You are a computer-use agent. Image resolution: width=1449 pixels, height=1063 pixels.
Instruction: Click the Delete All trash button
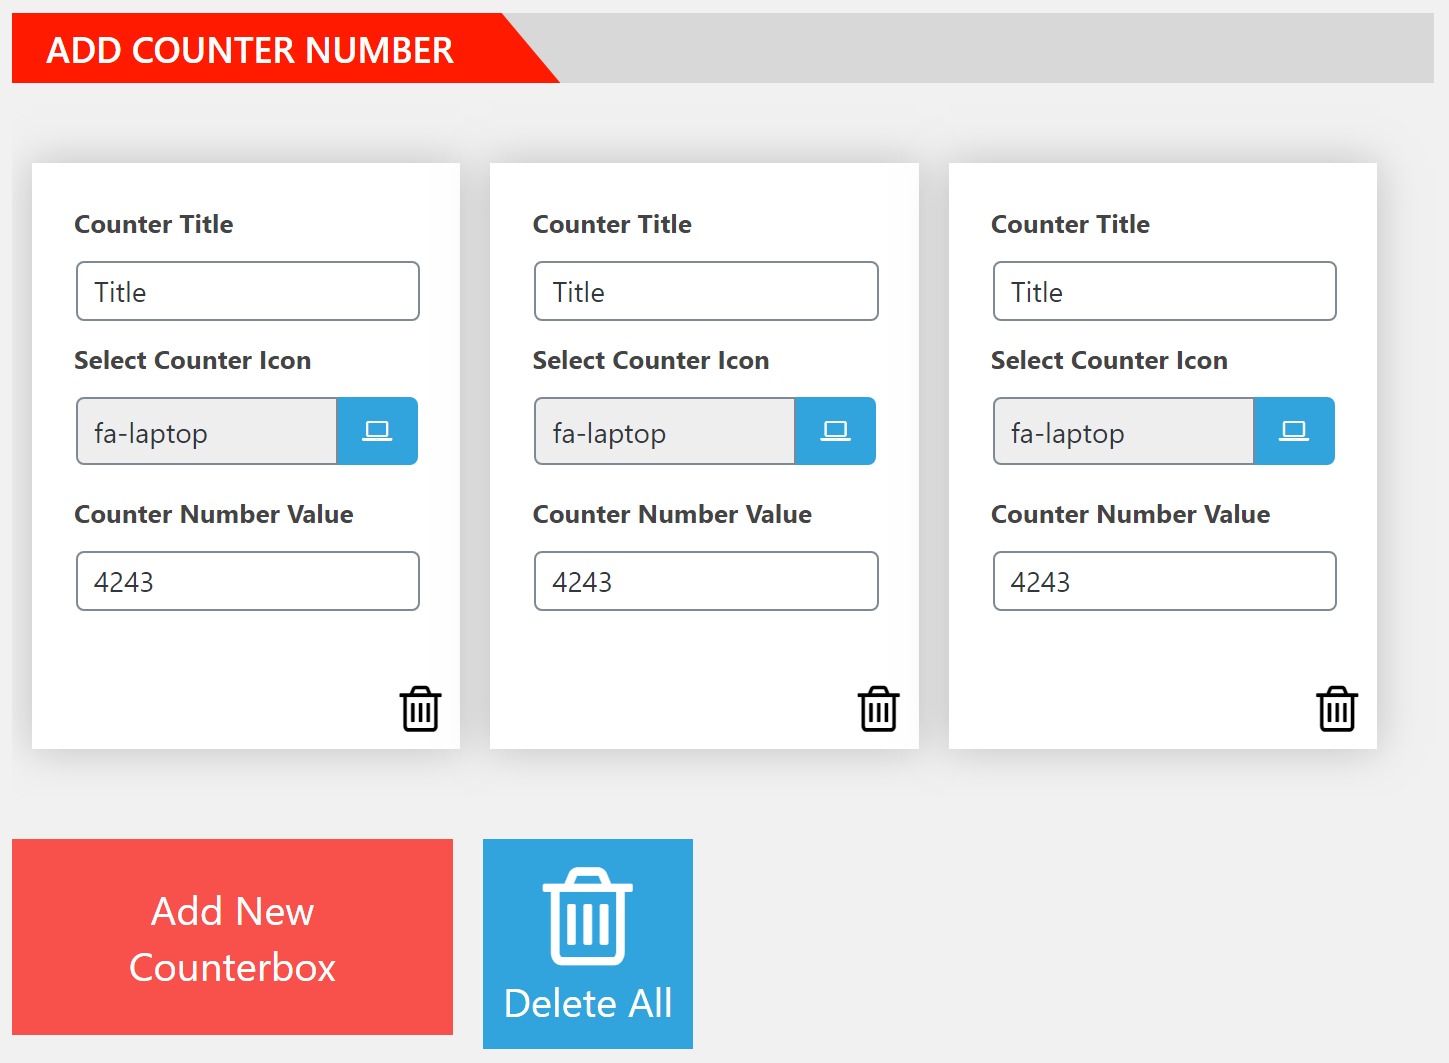click(x=588, y=943)
